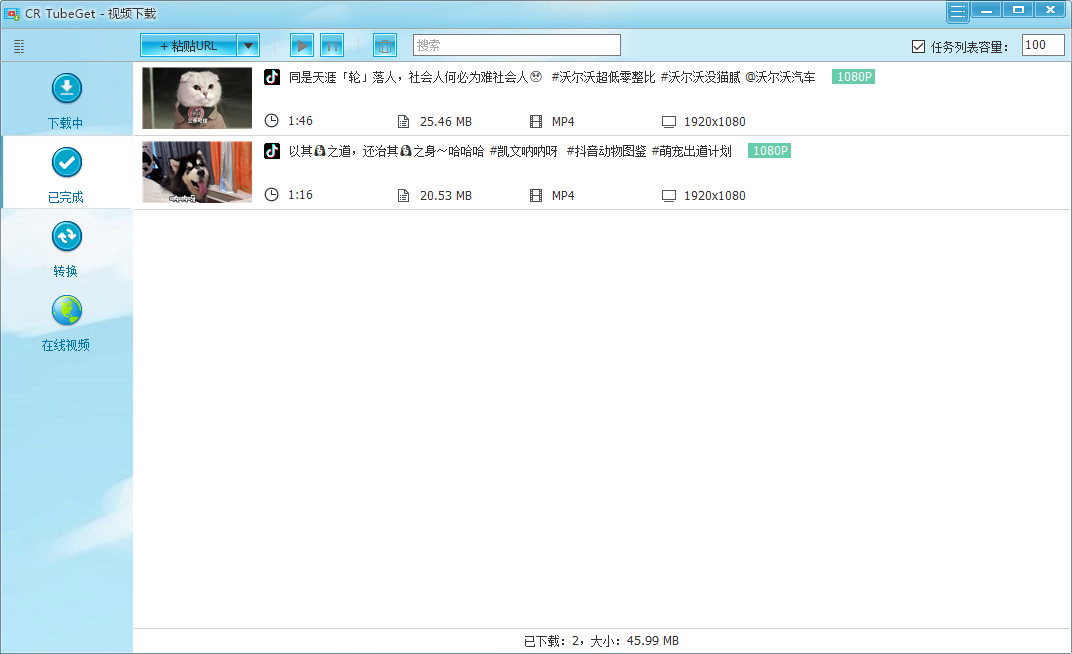Image resolution: width=1072 pixels, height=654 pixels.
Task: Click TikTok icon of the dog video
Action: point(272,150)
